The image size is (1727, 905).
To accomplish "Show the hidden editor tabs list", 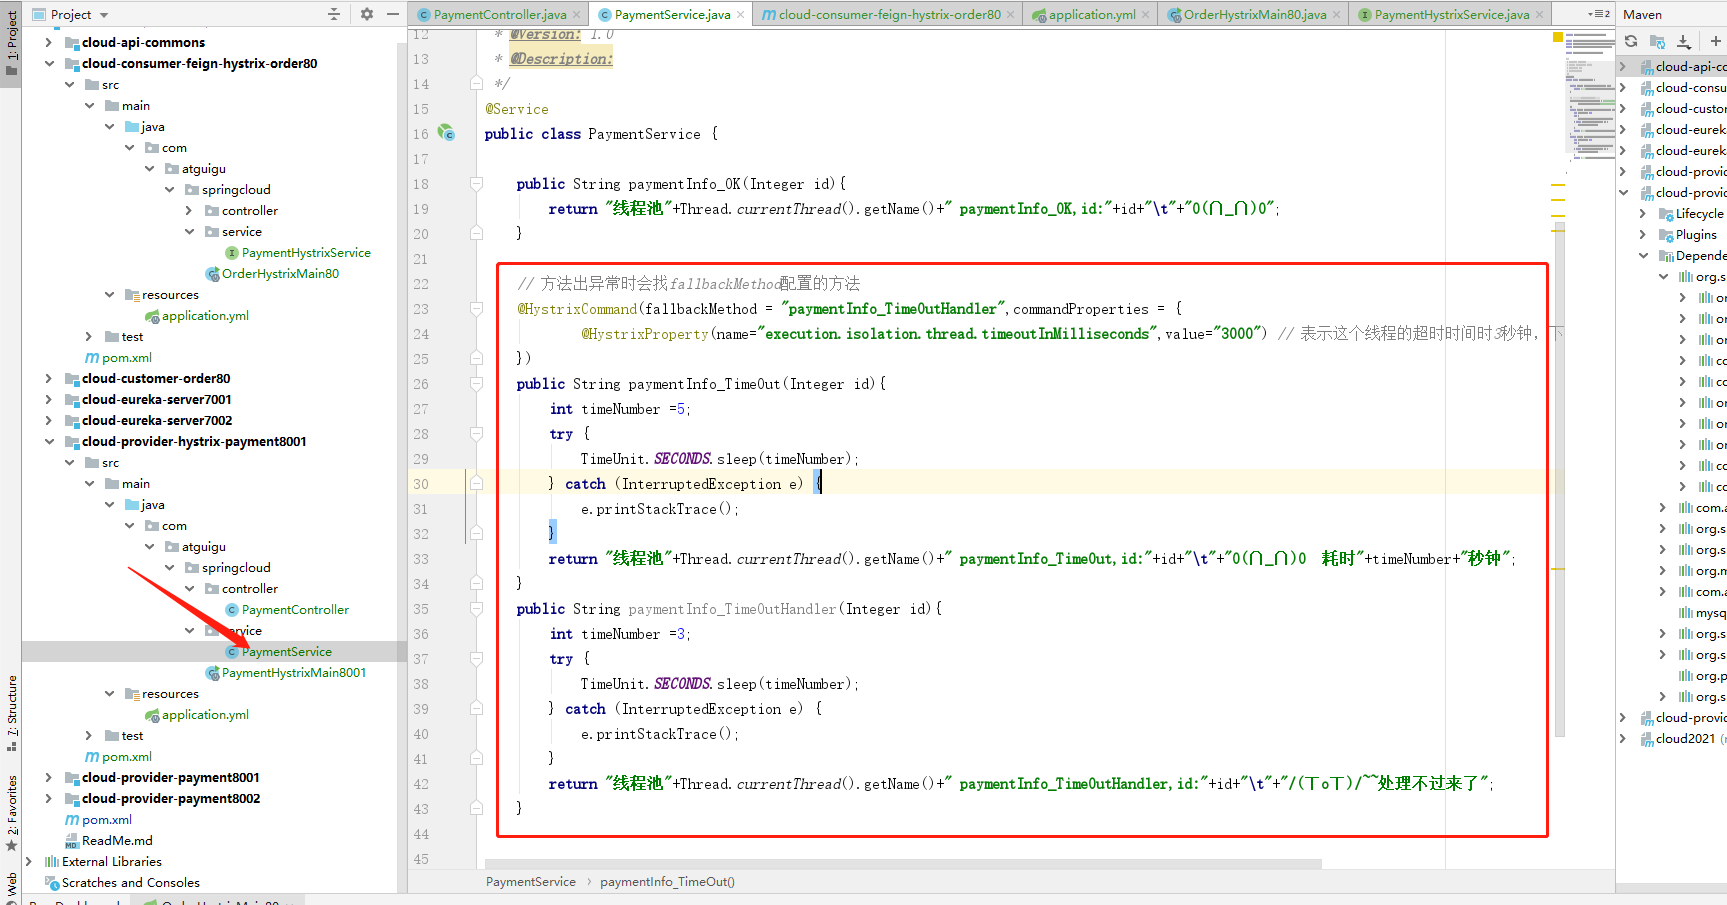I will coord(1599,14).
